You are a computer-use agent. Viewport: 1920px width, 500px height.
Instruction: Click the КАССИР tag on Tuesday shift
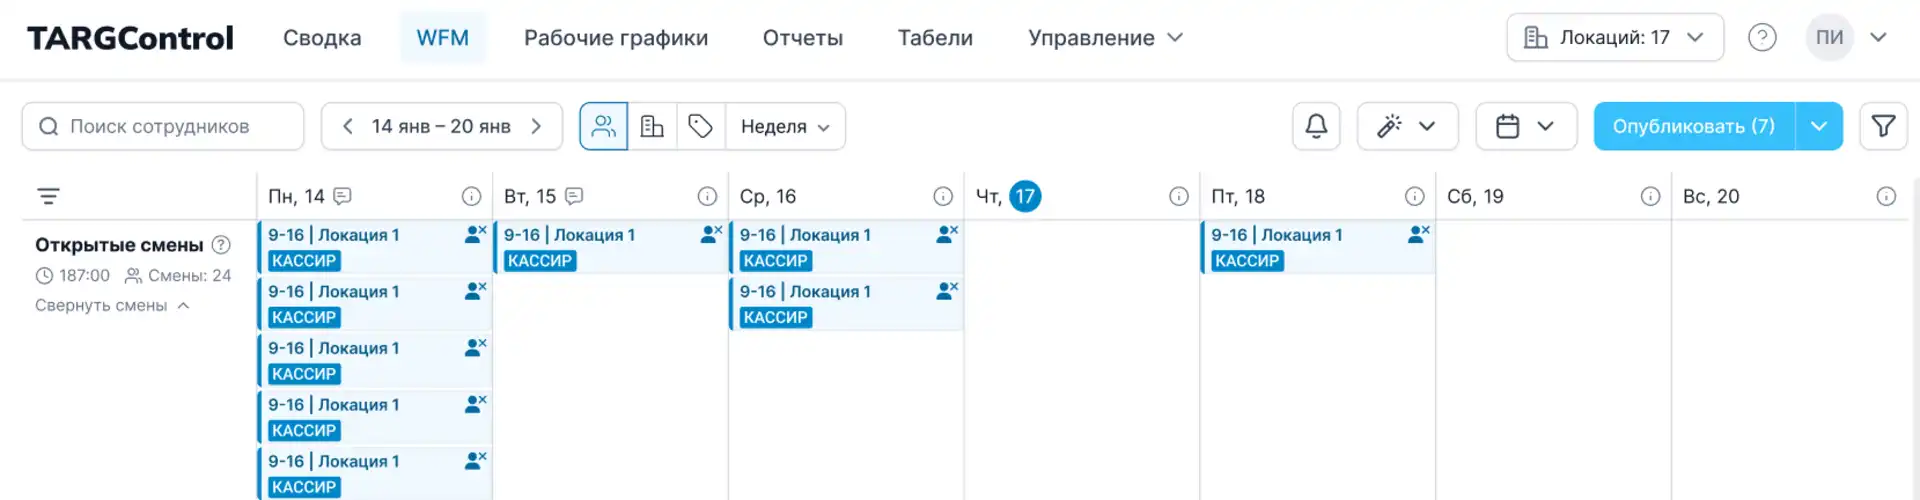540,261
